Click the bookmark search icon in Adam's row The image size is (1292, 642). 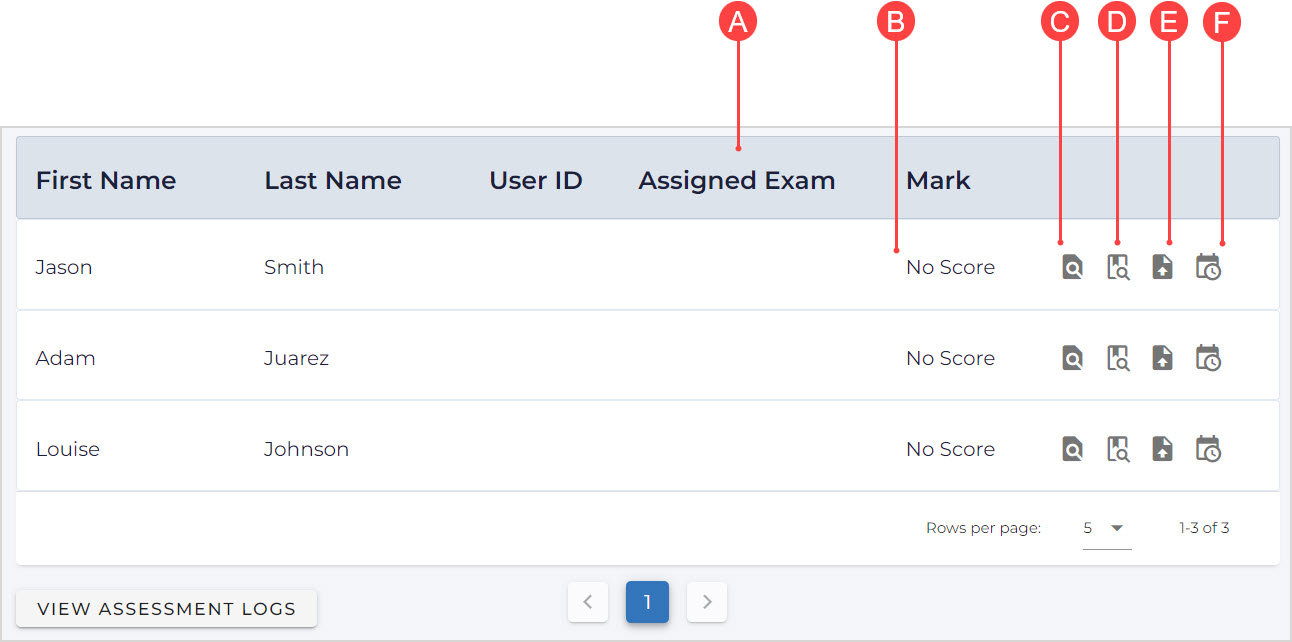[1117, 358]
